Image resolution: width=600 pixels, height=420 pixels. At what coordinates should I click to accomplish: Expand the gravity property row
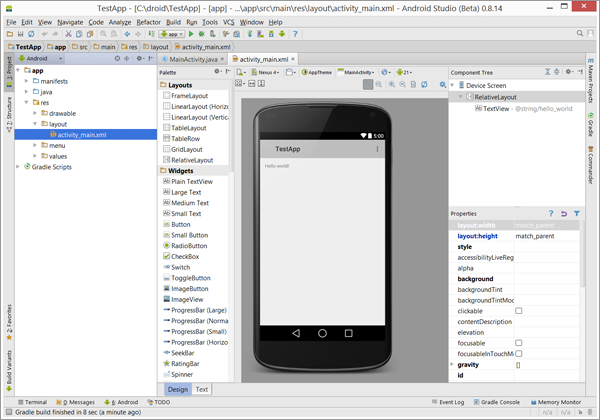pyautogui.click(x=452, y=365)
